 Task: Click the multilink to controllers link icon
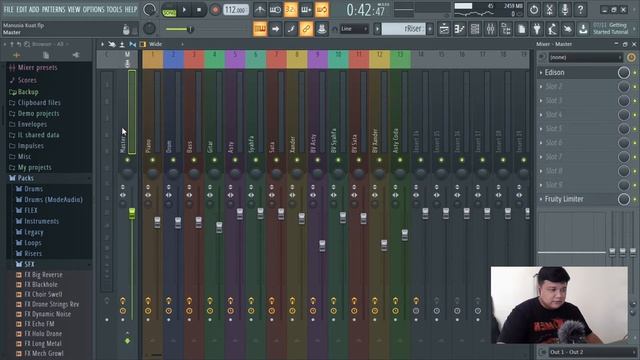coord(306,29)
